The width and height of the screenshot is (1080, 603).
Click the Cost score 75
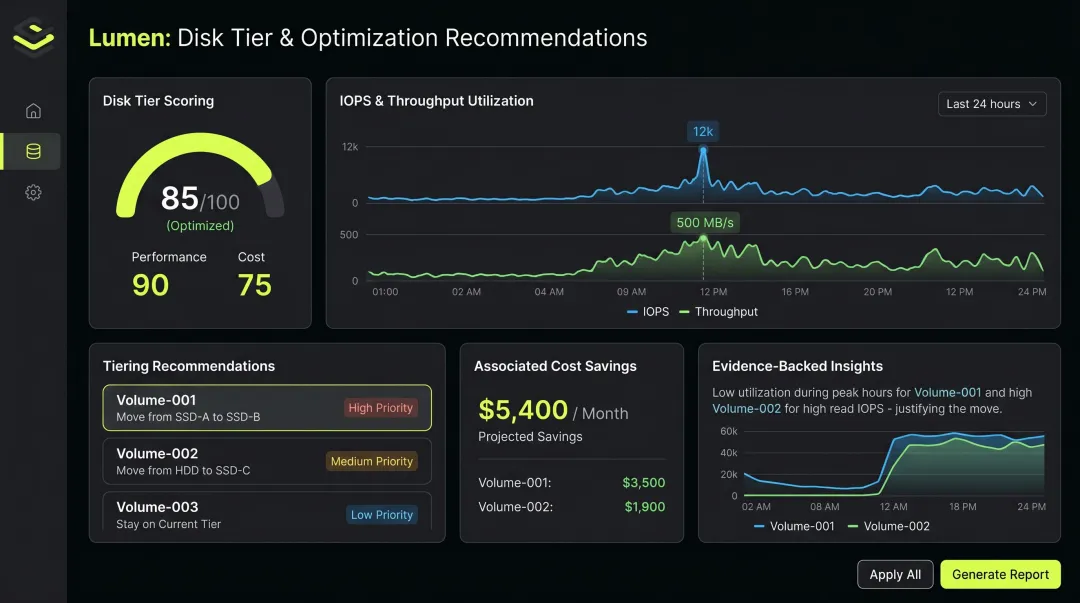coord(254,285)
